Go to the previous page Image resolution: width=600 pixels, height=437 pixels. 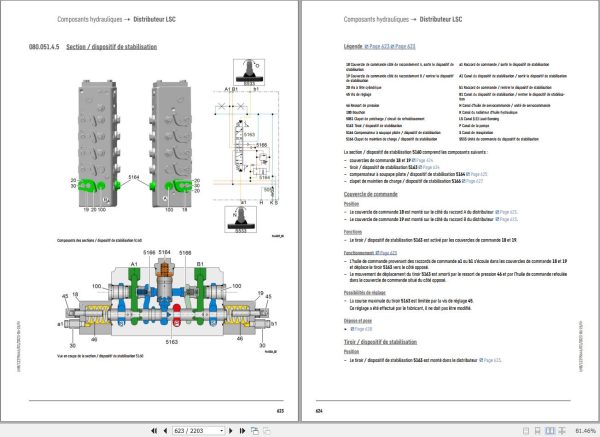[165, 431]
